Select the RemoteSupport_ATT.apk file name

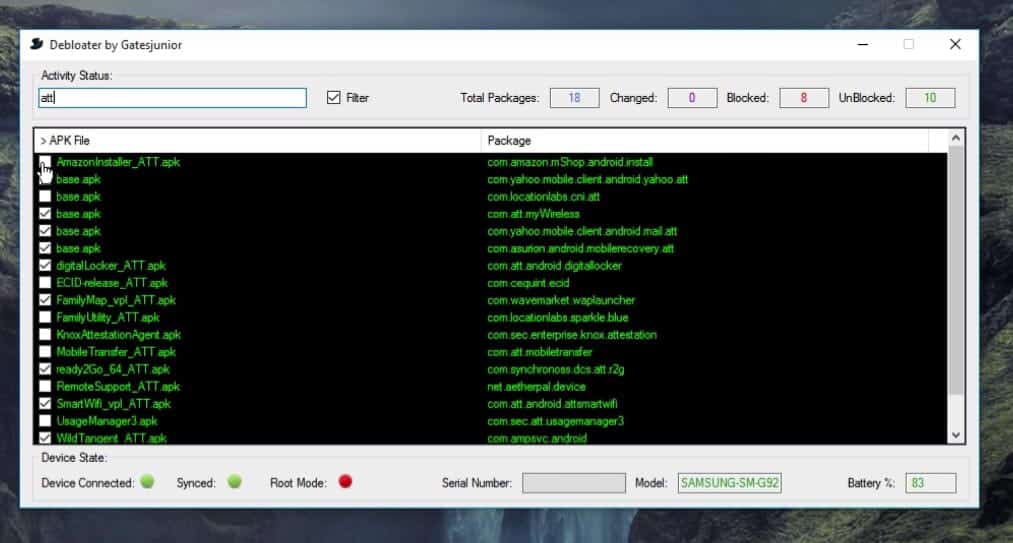118,387
